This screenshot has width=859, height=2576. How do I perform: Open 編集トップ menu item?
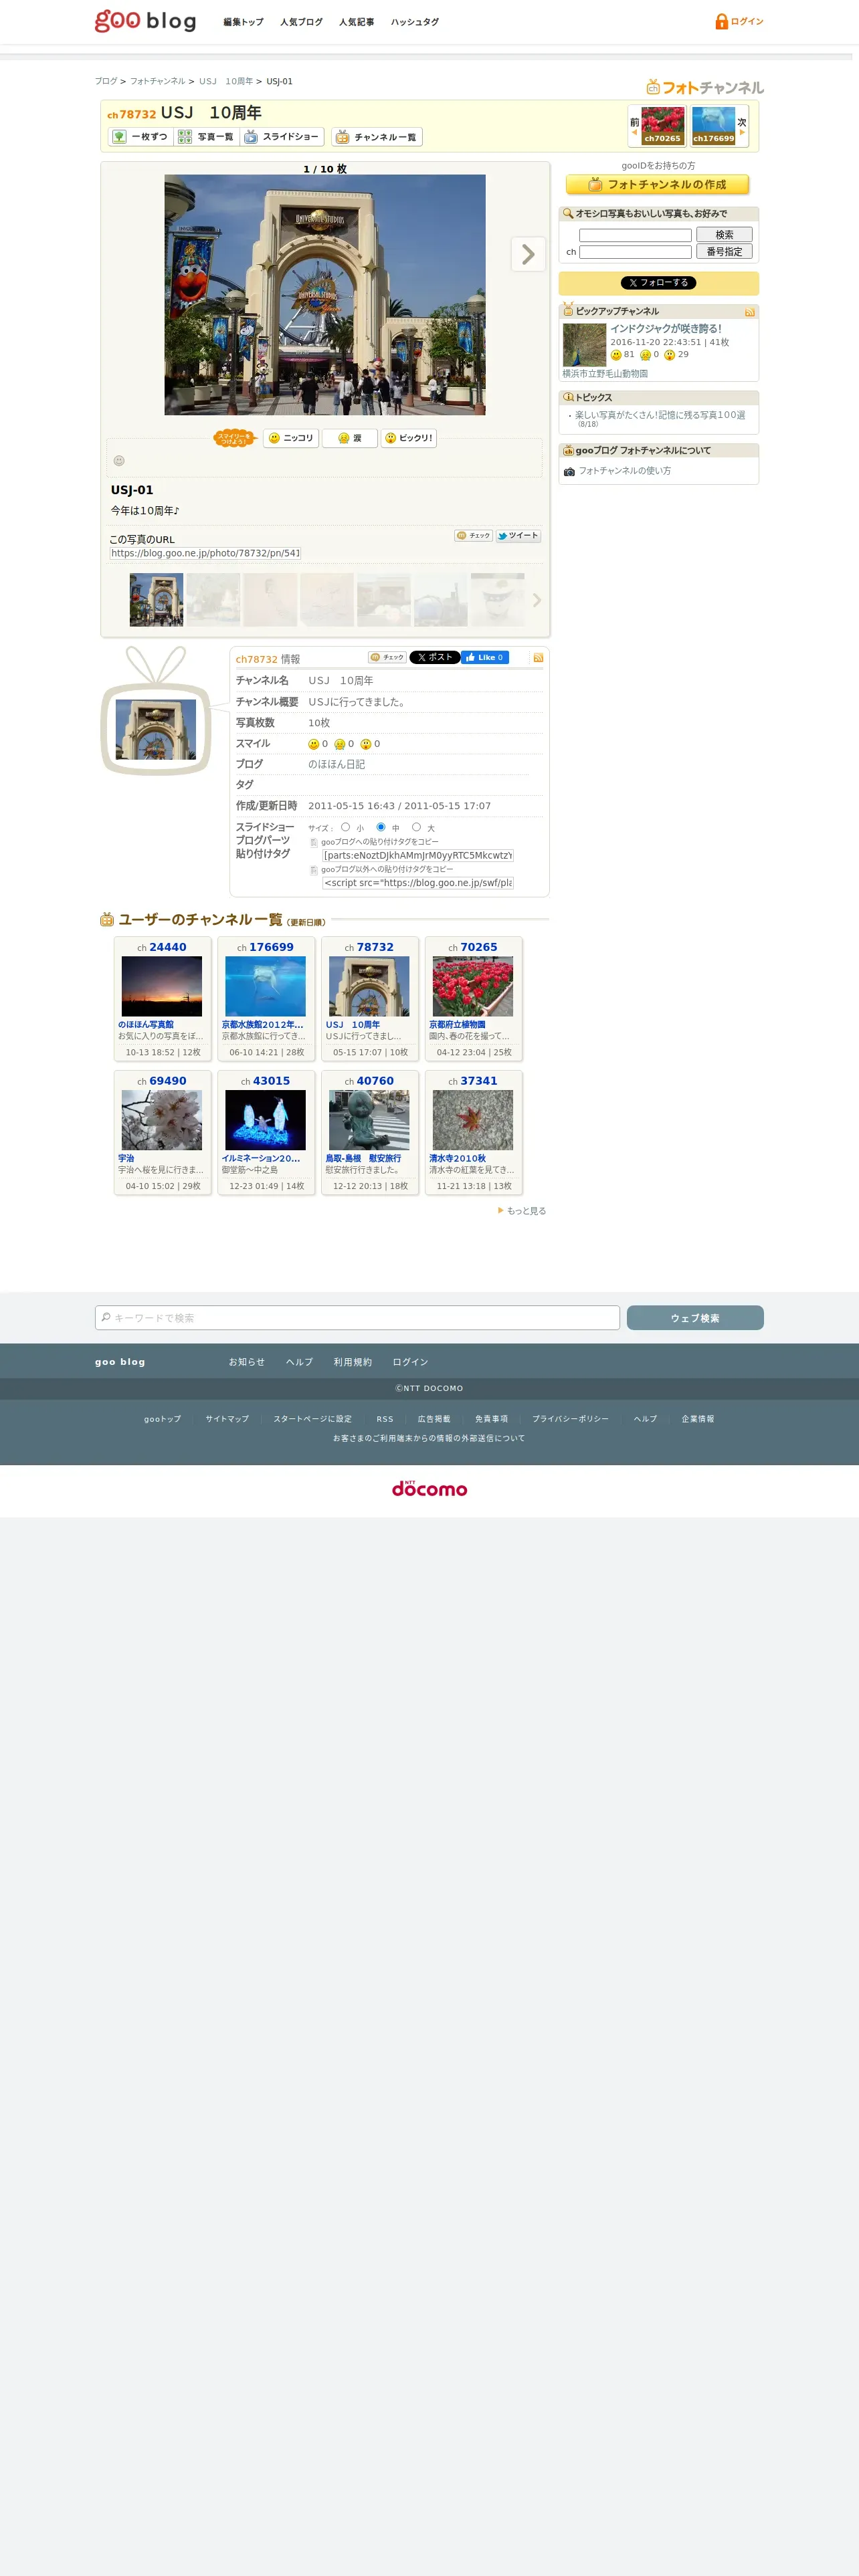243,22
